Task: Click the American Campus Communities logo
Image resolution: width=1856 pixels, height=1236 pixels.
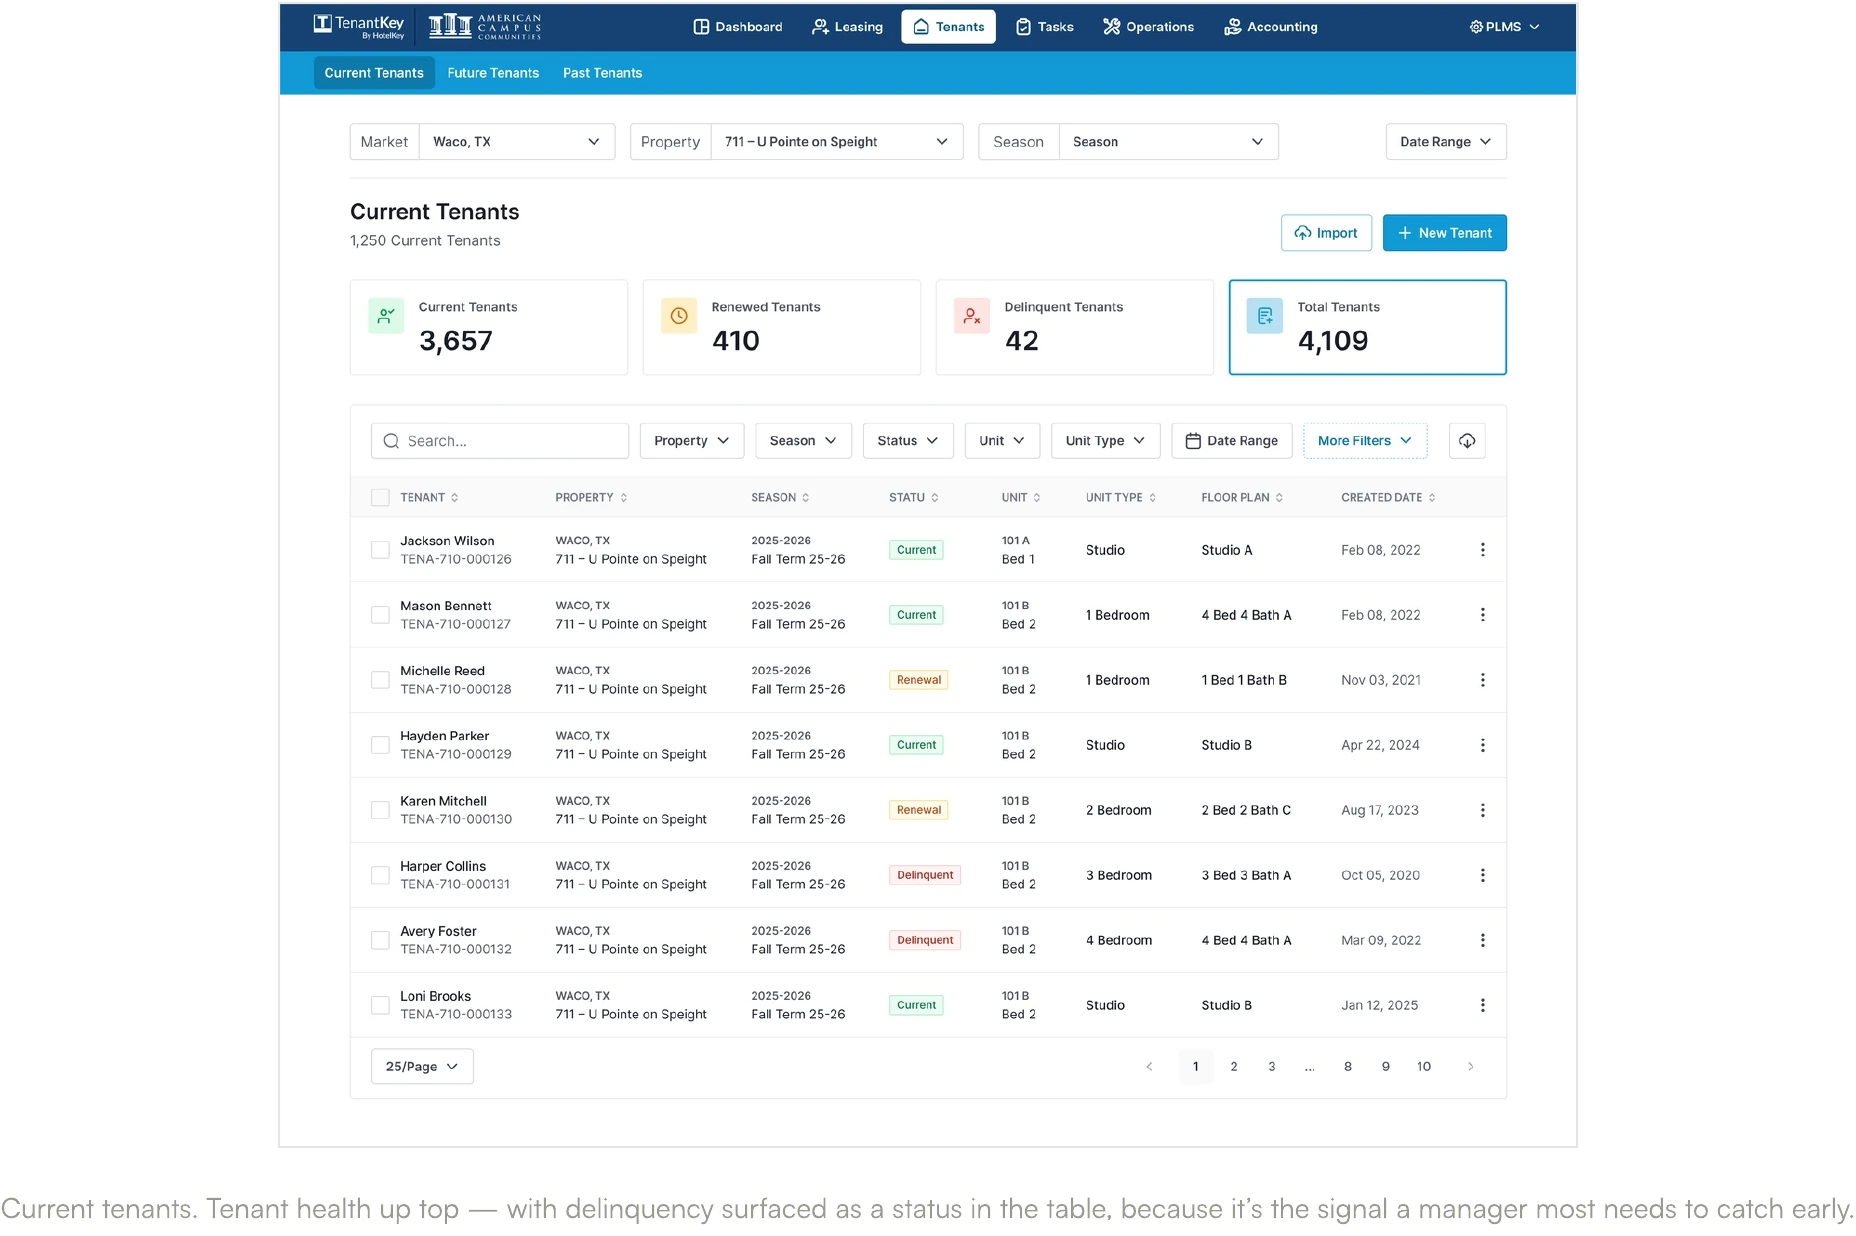Action: [485, 26]
